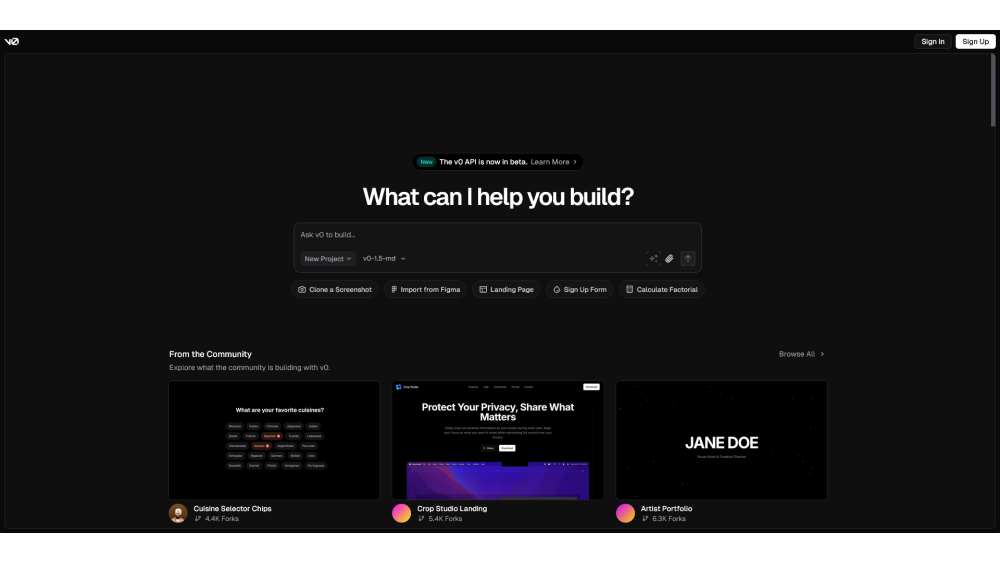
Task: Open the Artist Portfolio JANE DOE thumbnail
Action: coord(721,440)
